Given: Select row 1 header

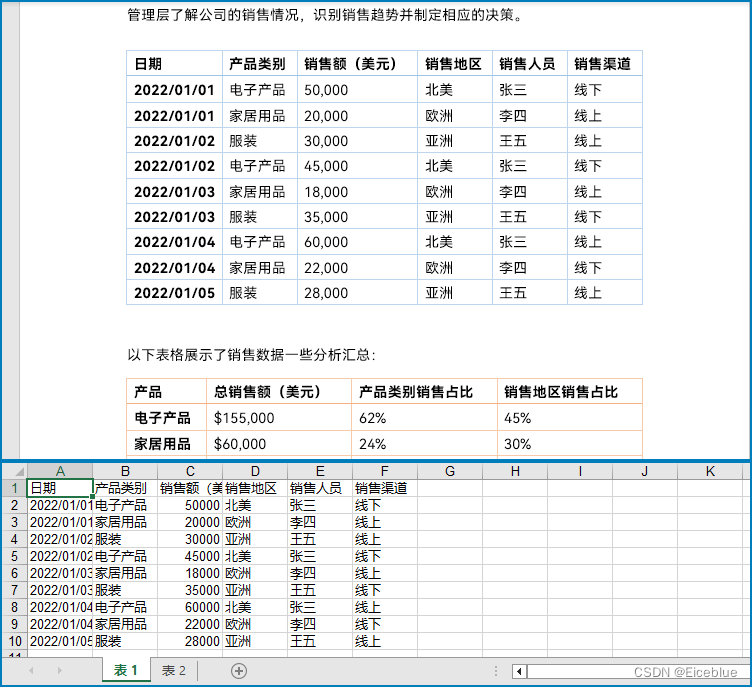Looking at the screenshot, I should [x=14, y=488].
